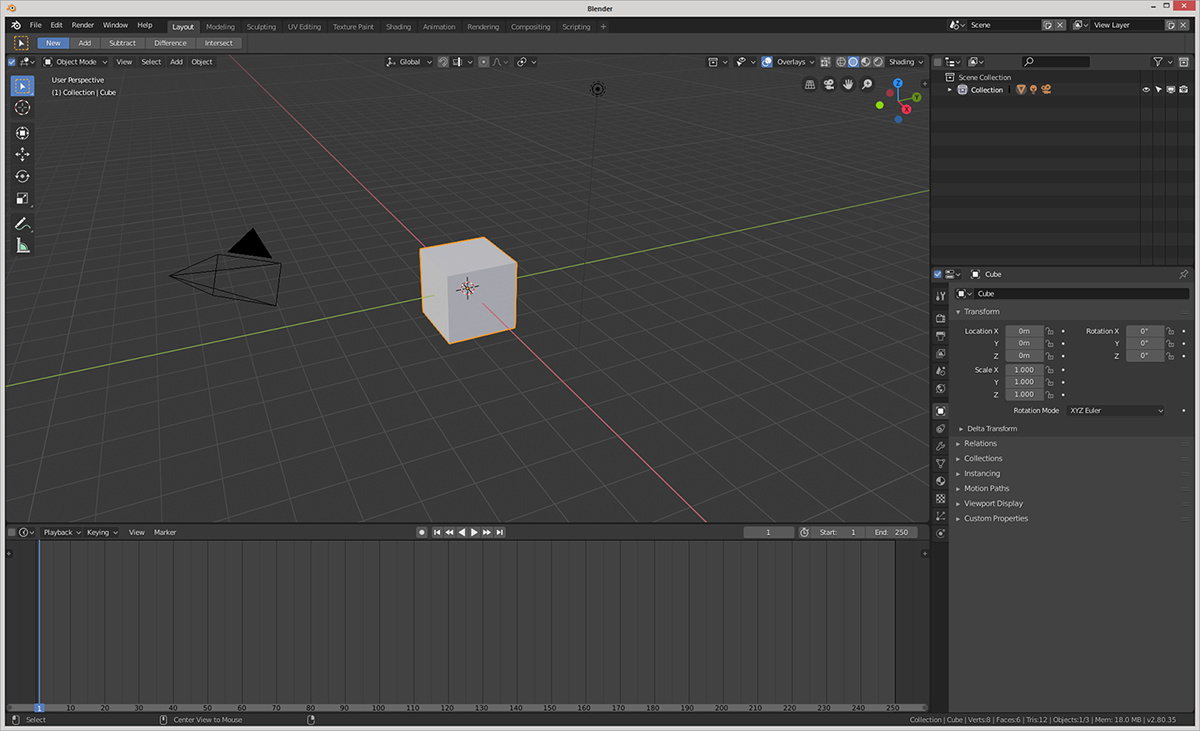The width and height of the screenshot is (1200, 731).
Task: Select the Scale tool in toolbar
Action: pos(22,198)
